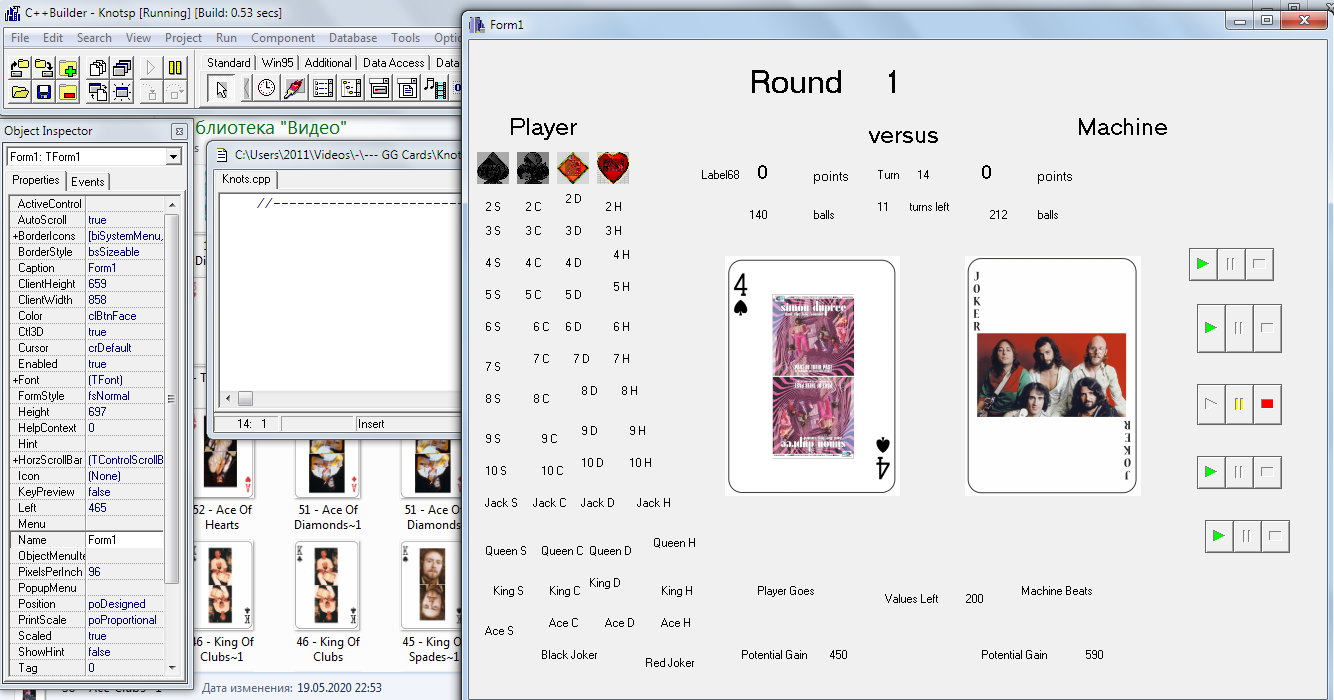Viewport: 1334px width, 700px height.
Task: Select the Color property value clBtnFace
Action: tap(124, 316)
